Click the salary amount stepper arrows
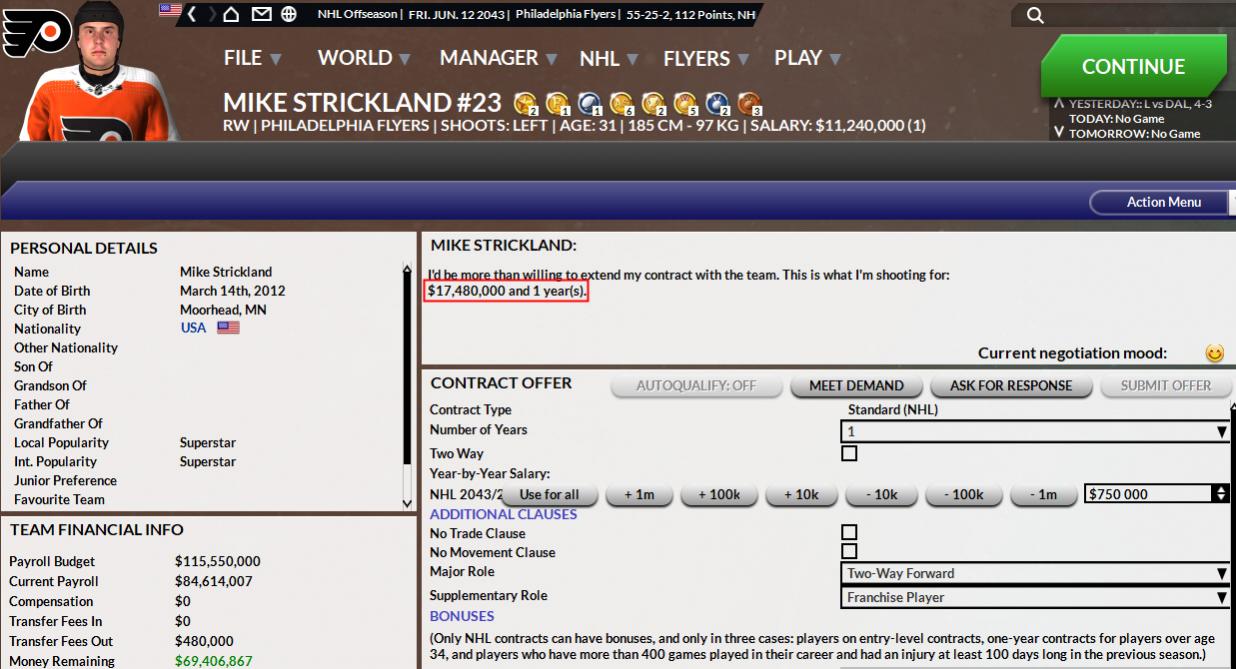 (x=1220, y=493)
